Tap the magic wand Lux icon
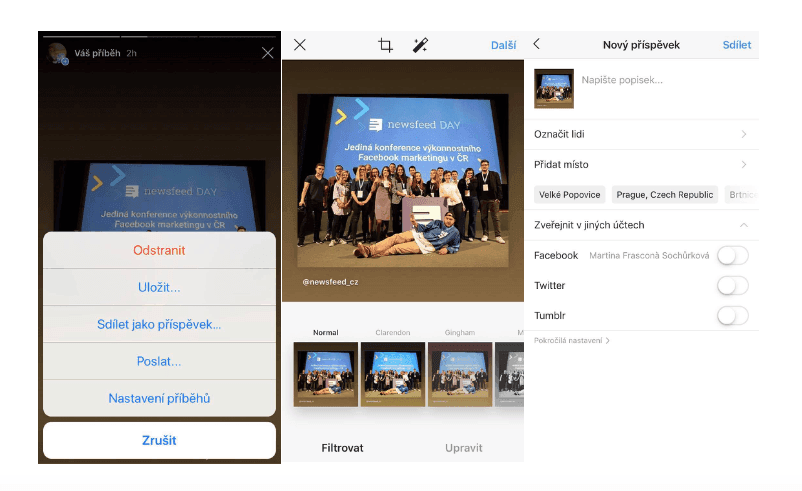Screen dimensions: 802x491 (x=420, y=45)
